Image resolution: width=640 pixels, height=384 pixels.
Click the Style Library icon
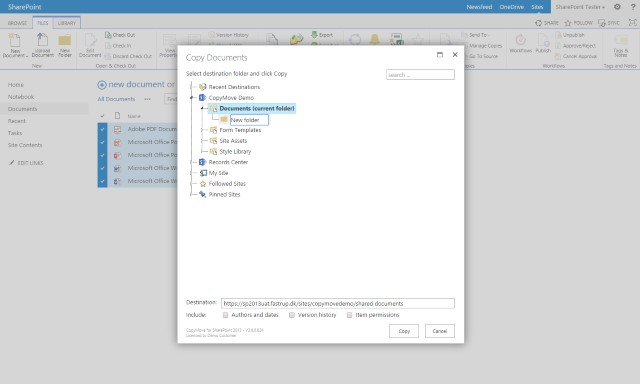point(213,151)
